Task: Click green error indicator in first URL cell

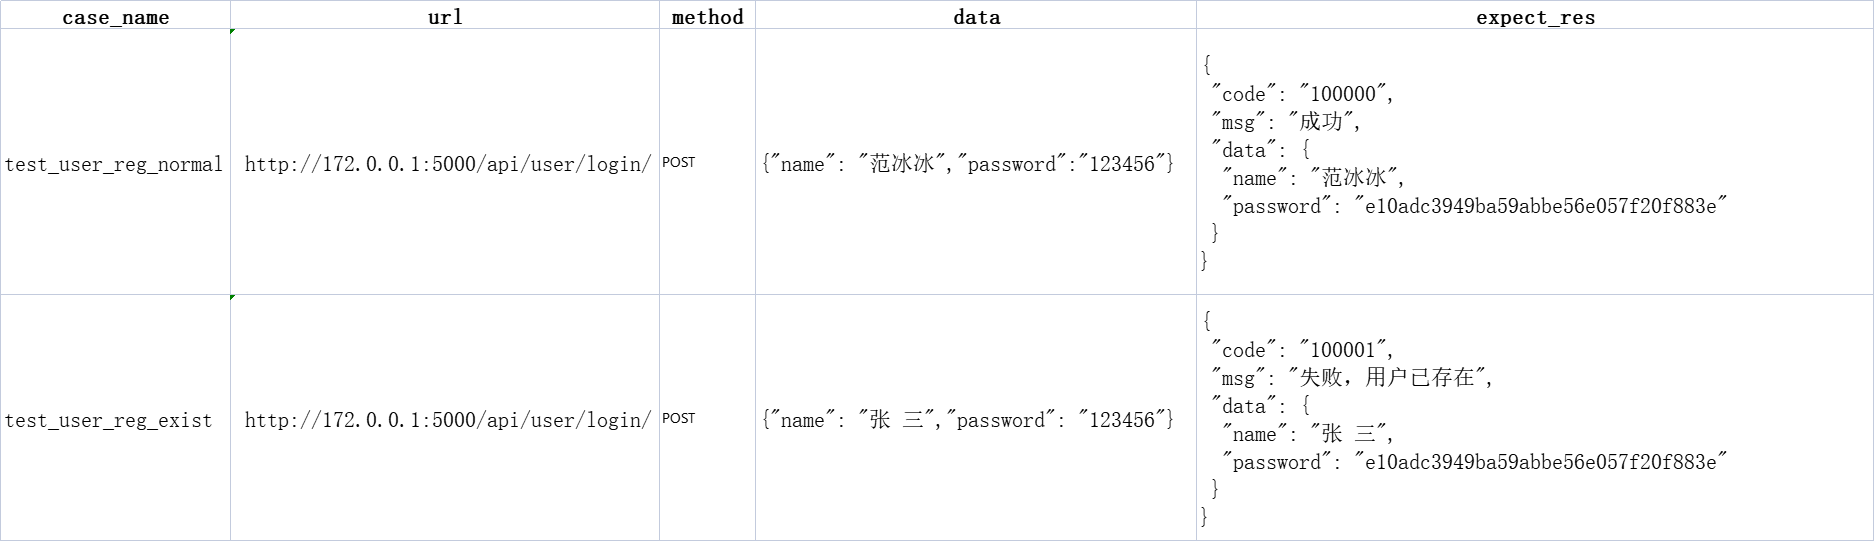Action: tap(233, 32)
